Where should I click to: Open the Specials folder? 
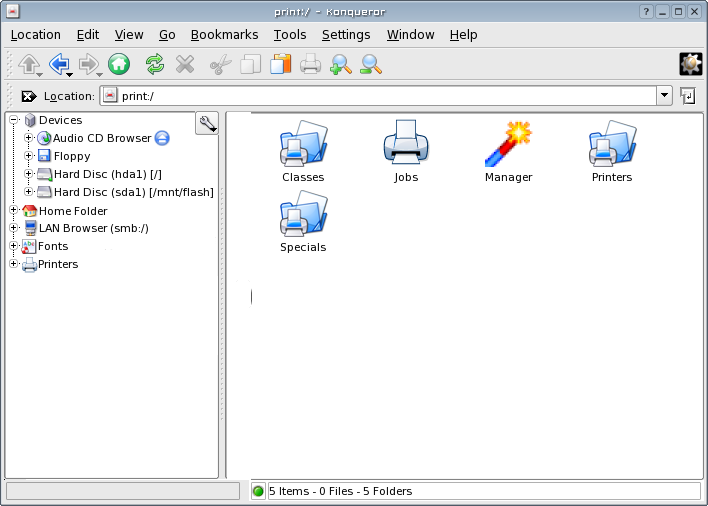point(303,222)
